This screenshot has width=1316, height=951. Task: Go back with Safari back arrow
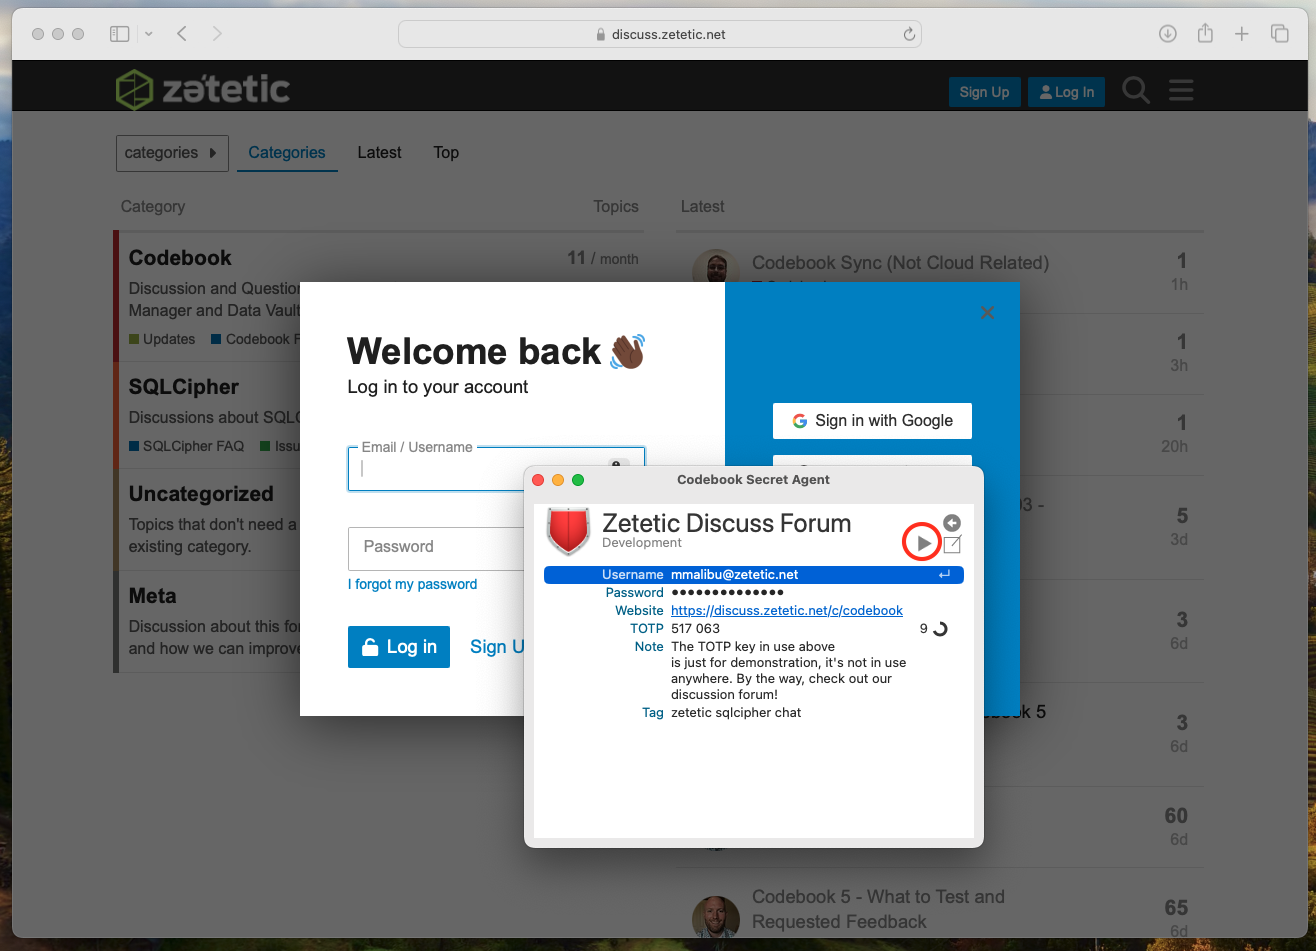pos(182,34)
